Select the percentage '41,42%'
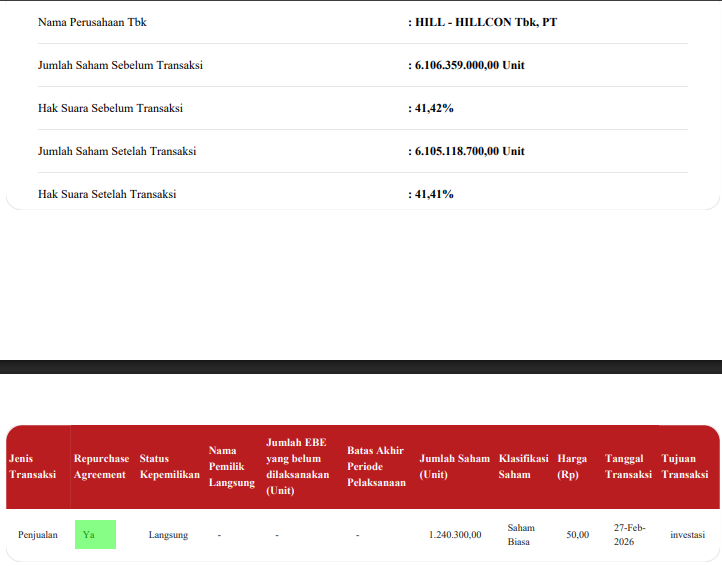 [x=434, y=108]
